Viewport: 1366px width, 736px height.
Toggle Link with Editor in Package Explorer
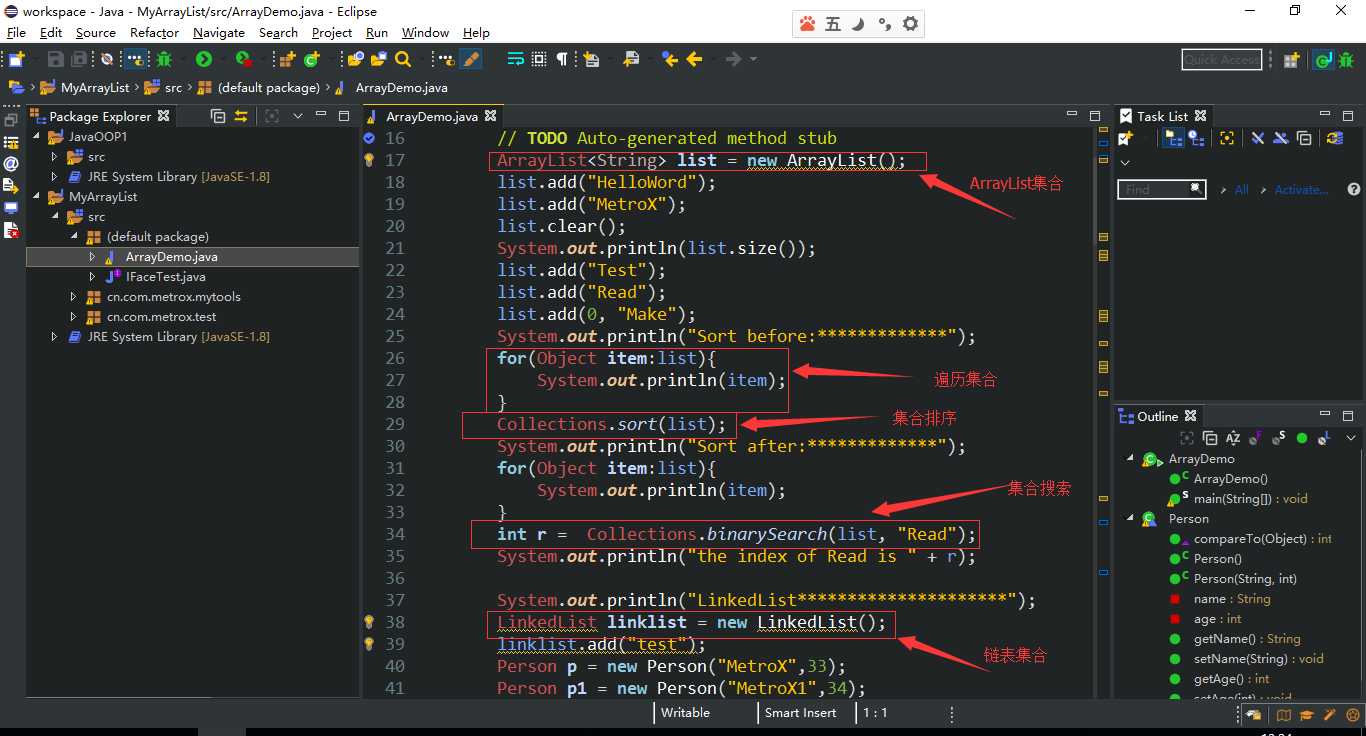[241, 116]
